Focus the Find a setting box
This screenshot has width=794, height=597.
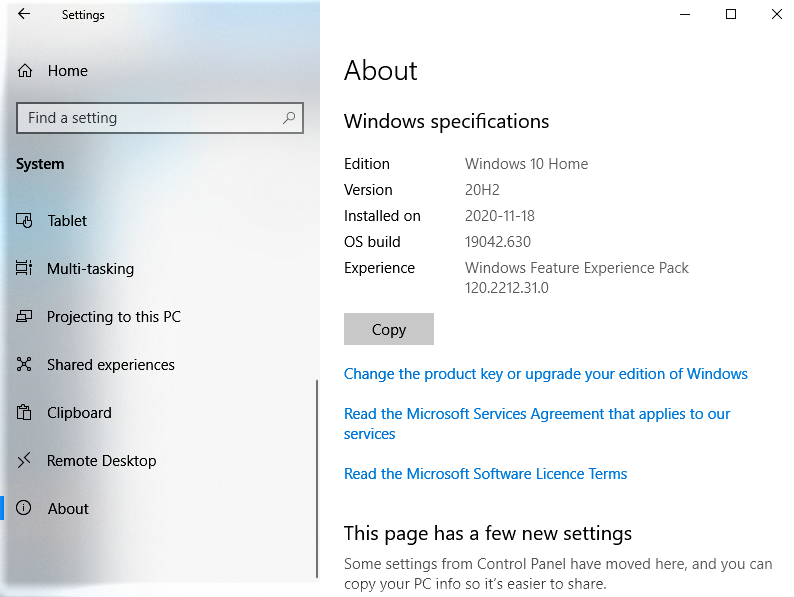pyautogui.click(x=160, y=118)
